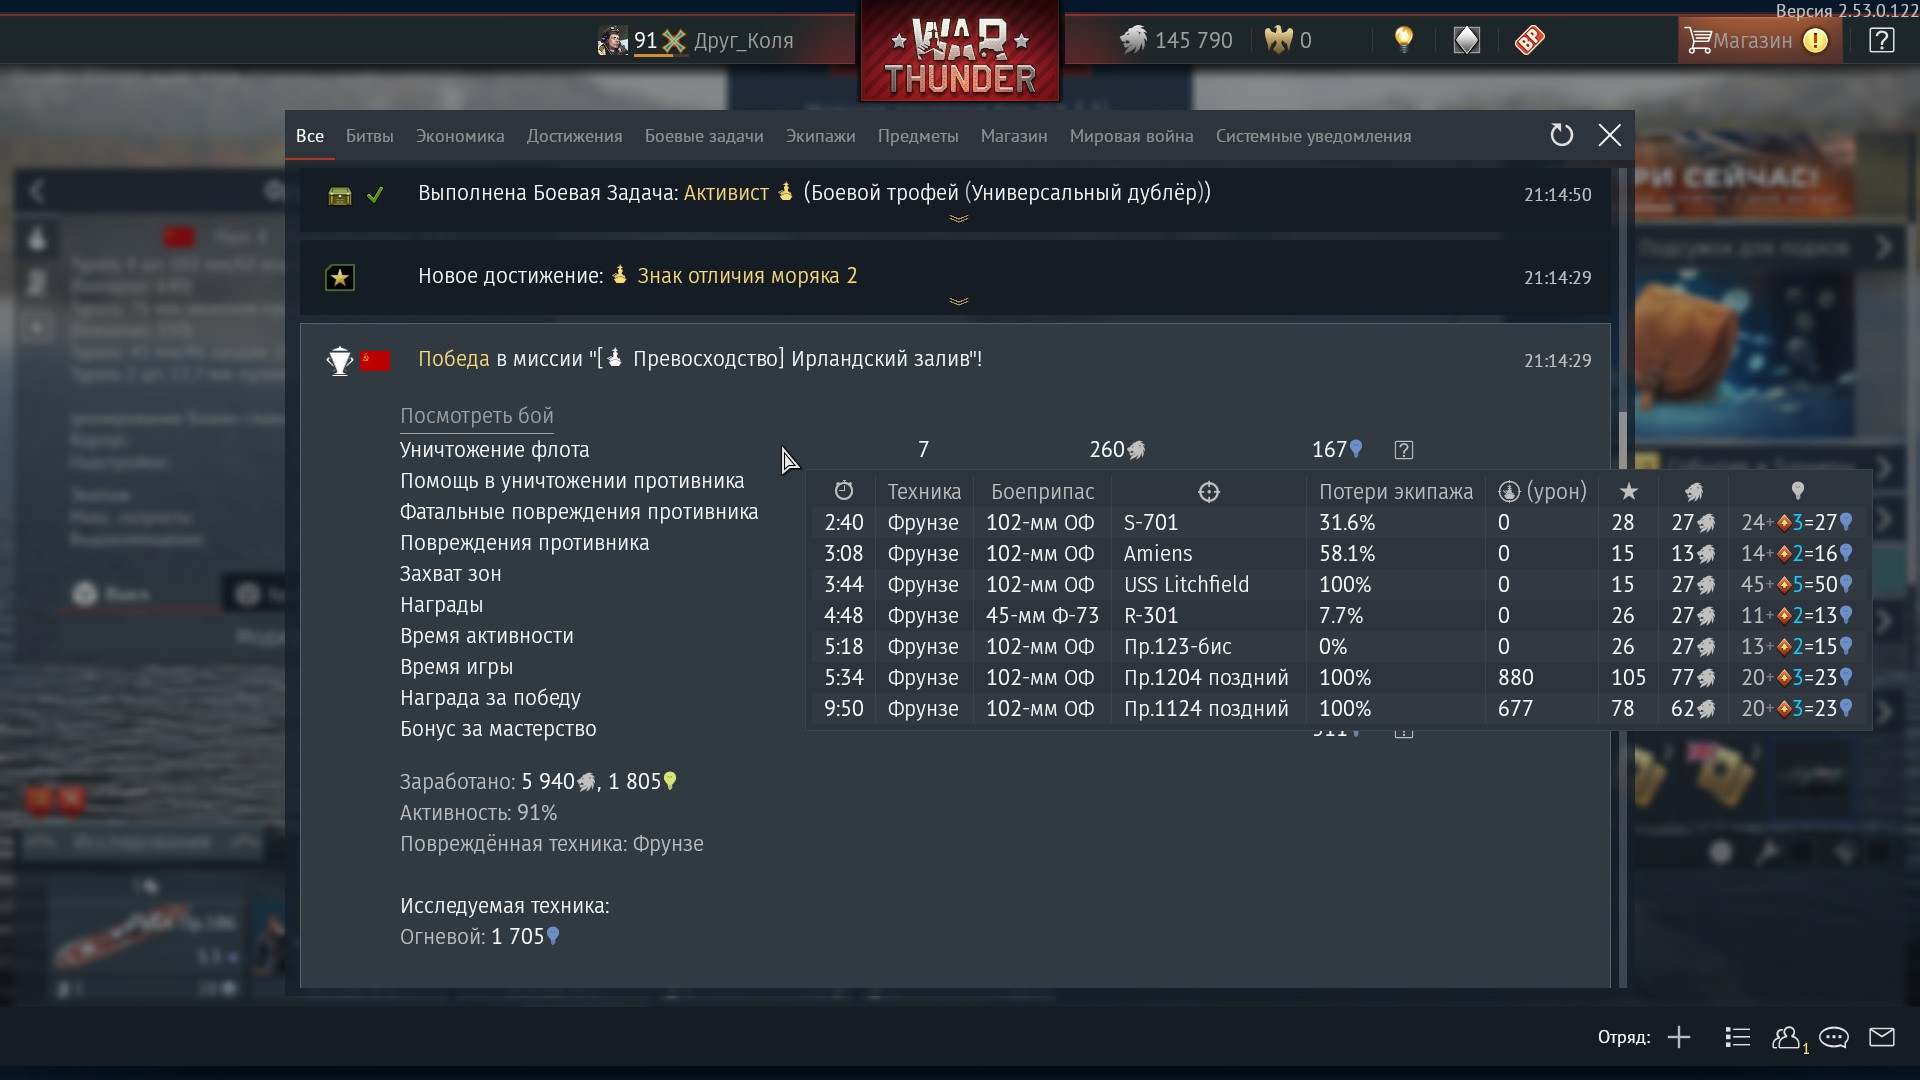Switch to the Битвы tab
The image size is (1920, 1080).
[x=369, y=136]
